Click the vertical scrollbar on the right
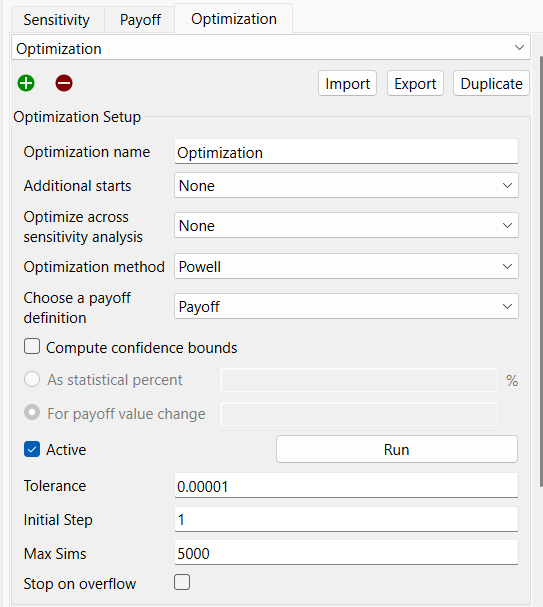The height and width of the screenshot is (607, 543). click(541, 271)
